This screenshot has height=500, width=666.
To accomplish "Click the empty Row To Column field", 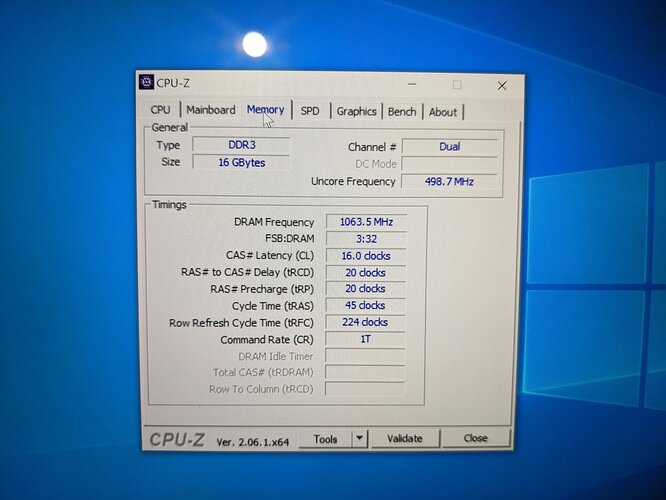I will pos(365,388).
